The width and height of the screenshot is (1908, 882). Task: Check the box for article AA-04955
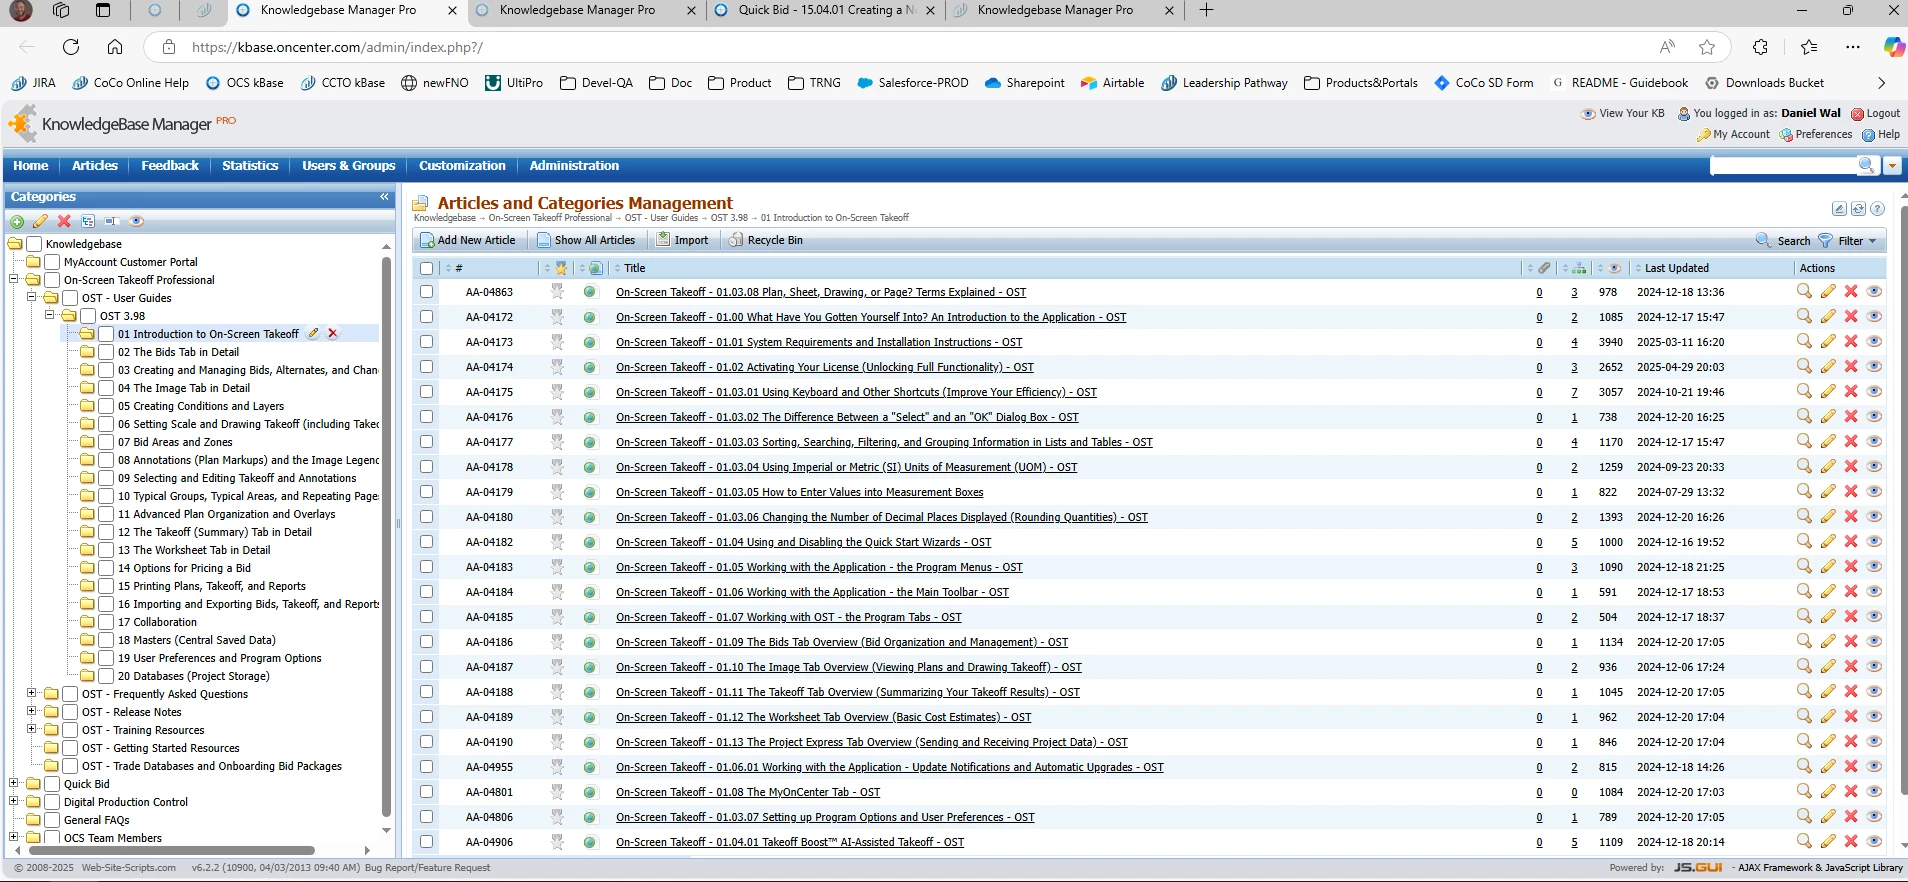click(427, 767)
